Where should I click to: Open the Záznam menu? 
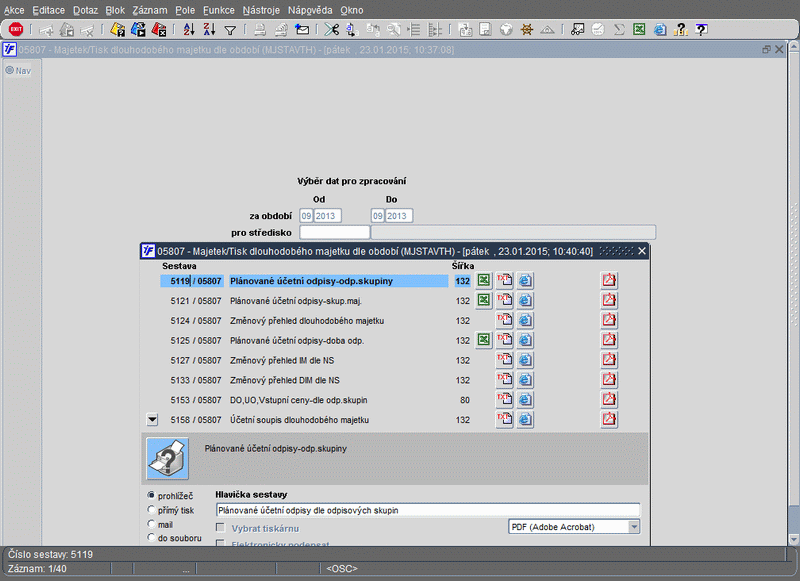coord(149,10)
